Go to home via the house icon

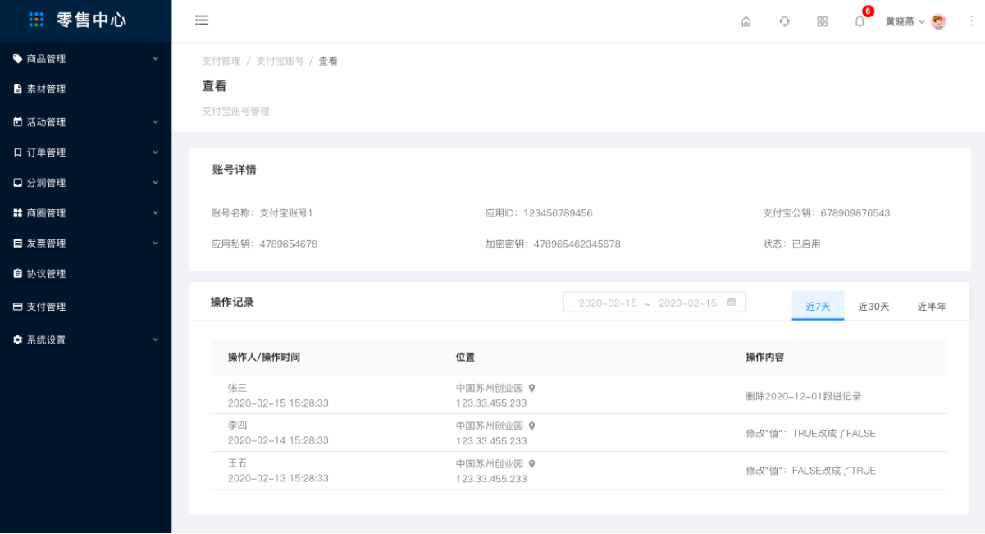tap(746, 21)
